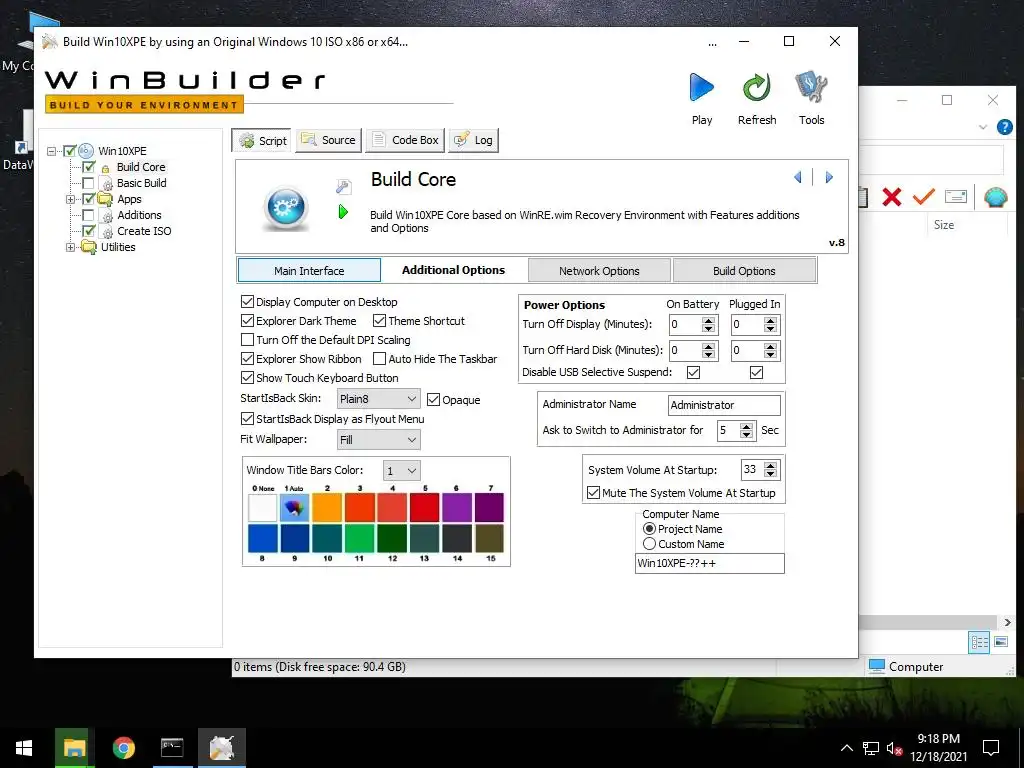Enable Turn Off the Default DPI Scaling
The height and width of the screenshot is (768, 1024).
pyautogui.click(x=247, y=340)
